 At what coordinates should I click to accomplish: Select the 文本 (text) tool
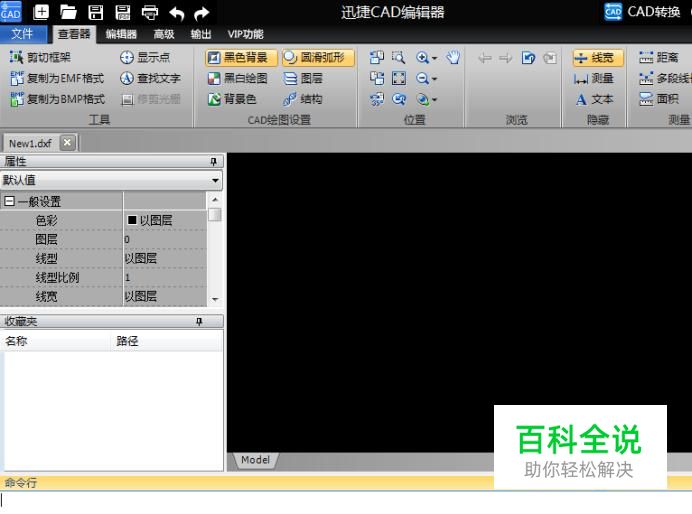click(x=593, y=99)
